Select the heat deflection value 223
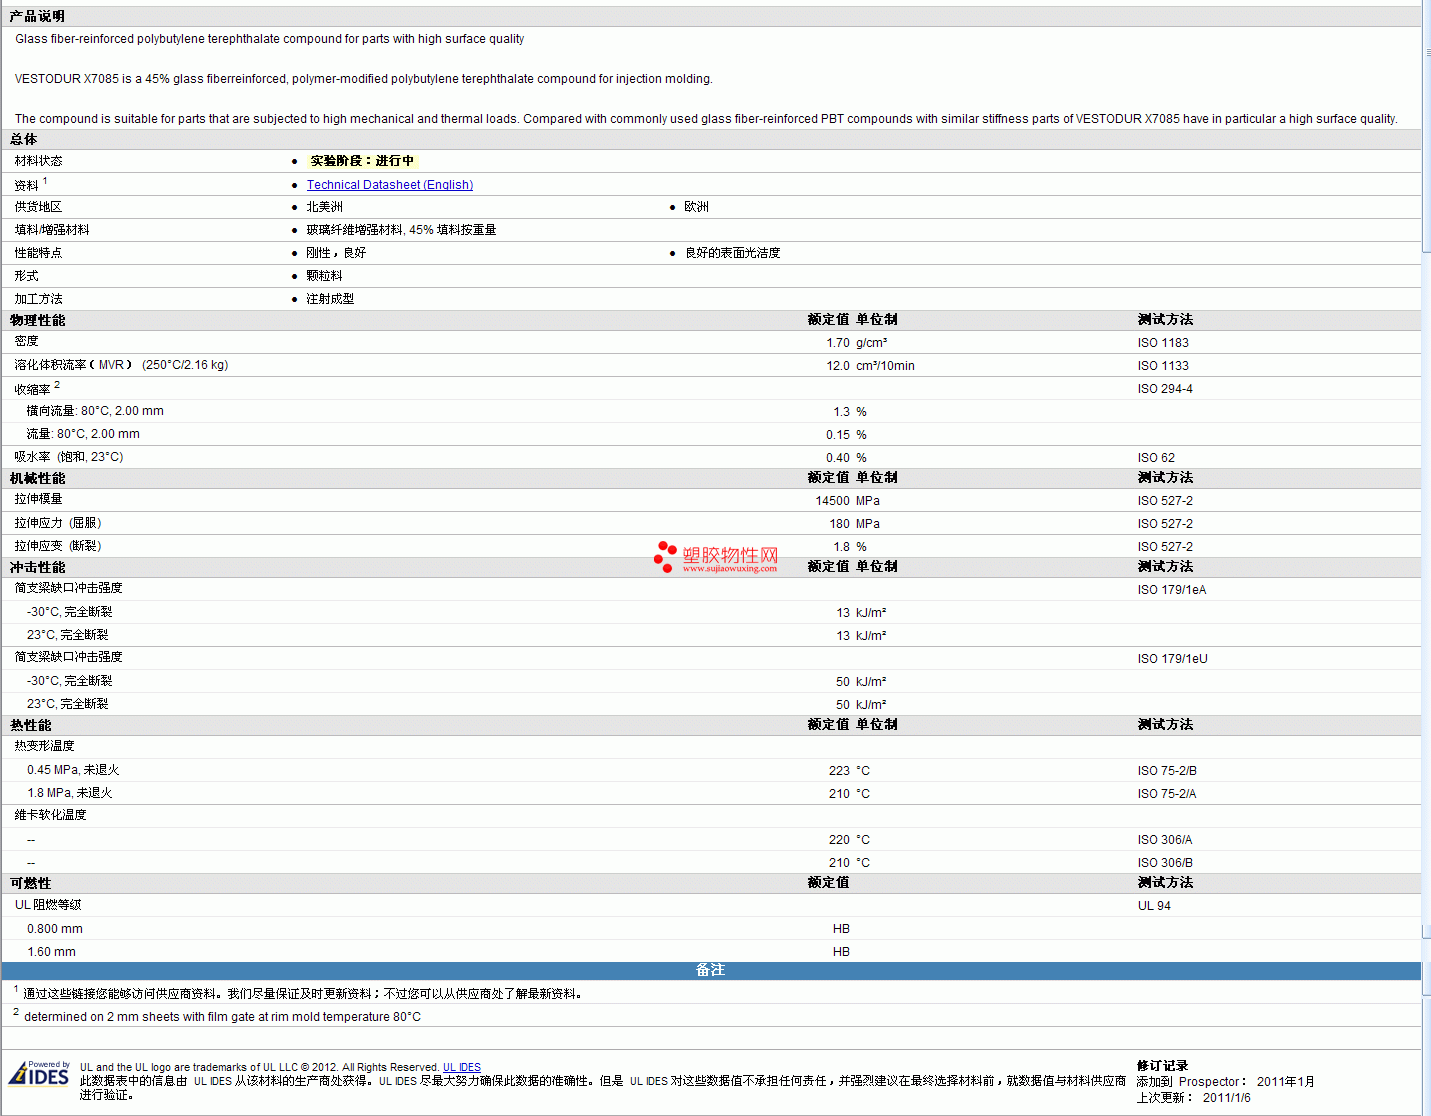The height and width of the screenshot is (1116, 1431). pos(840,771)
